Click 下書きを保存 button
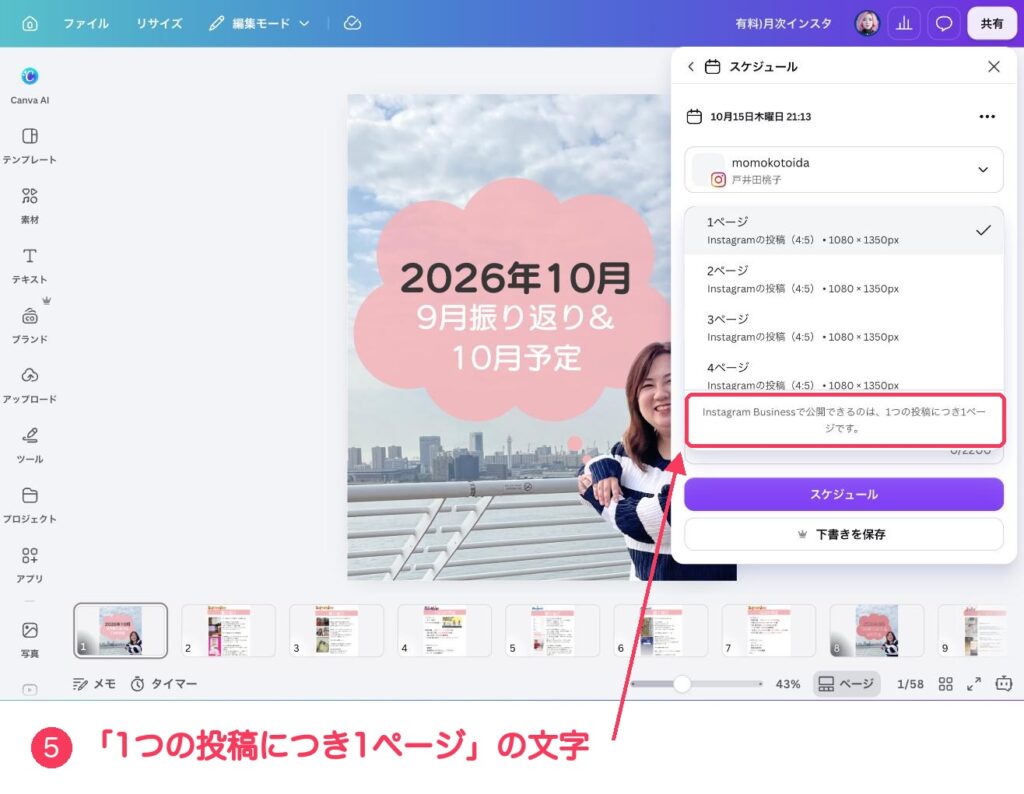Viewport: 1024px width, 794px height. (844, 534)
